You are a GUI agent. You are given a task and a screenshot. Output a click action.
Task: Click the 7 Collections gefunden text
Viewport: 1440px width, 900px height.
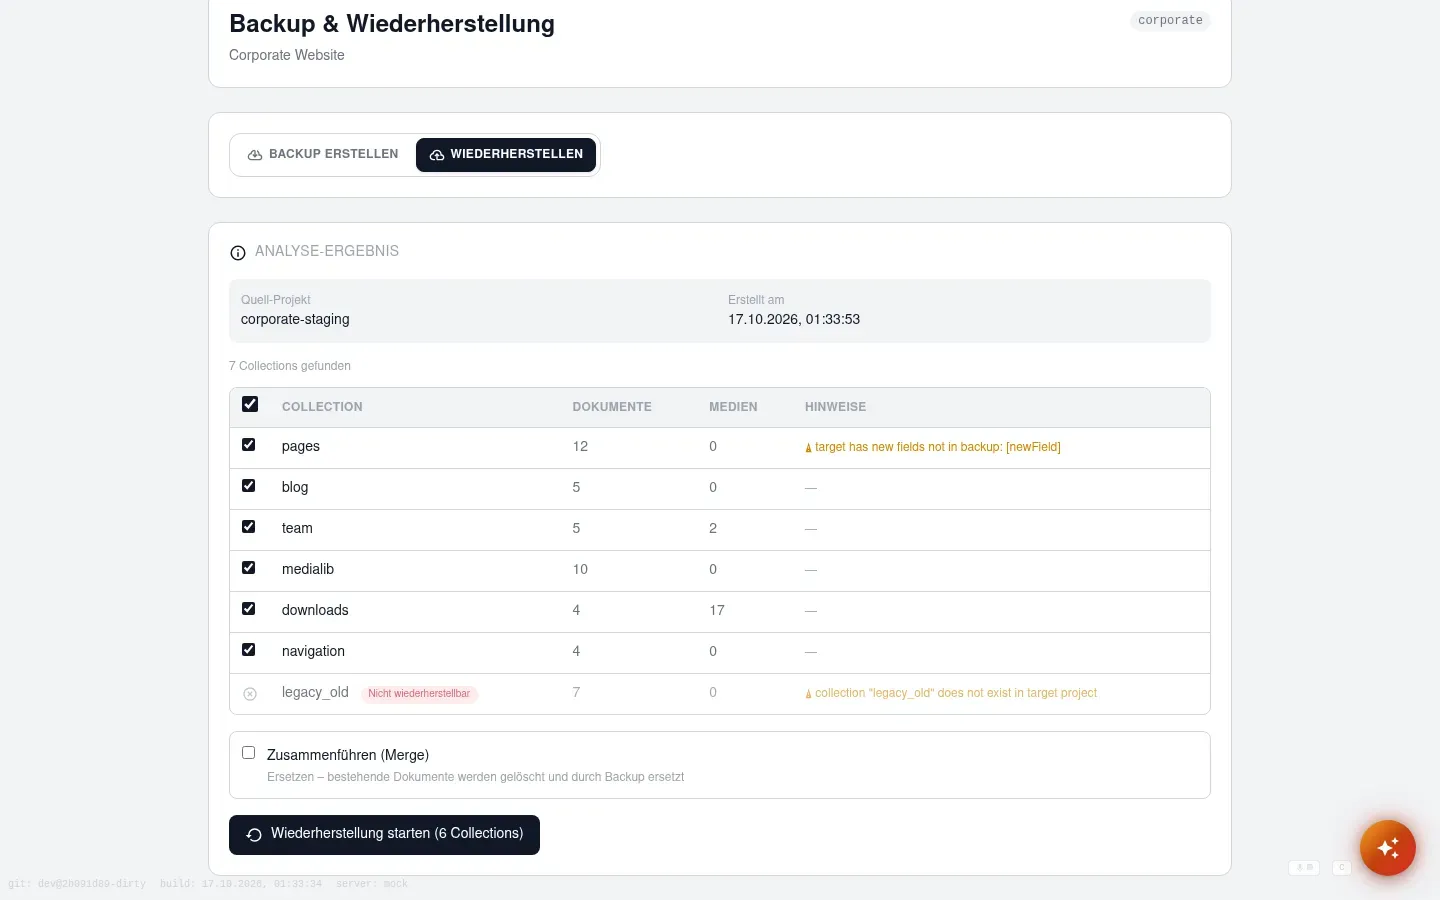click(x=290, y=366)
